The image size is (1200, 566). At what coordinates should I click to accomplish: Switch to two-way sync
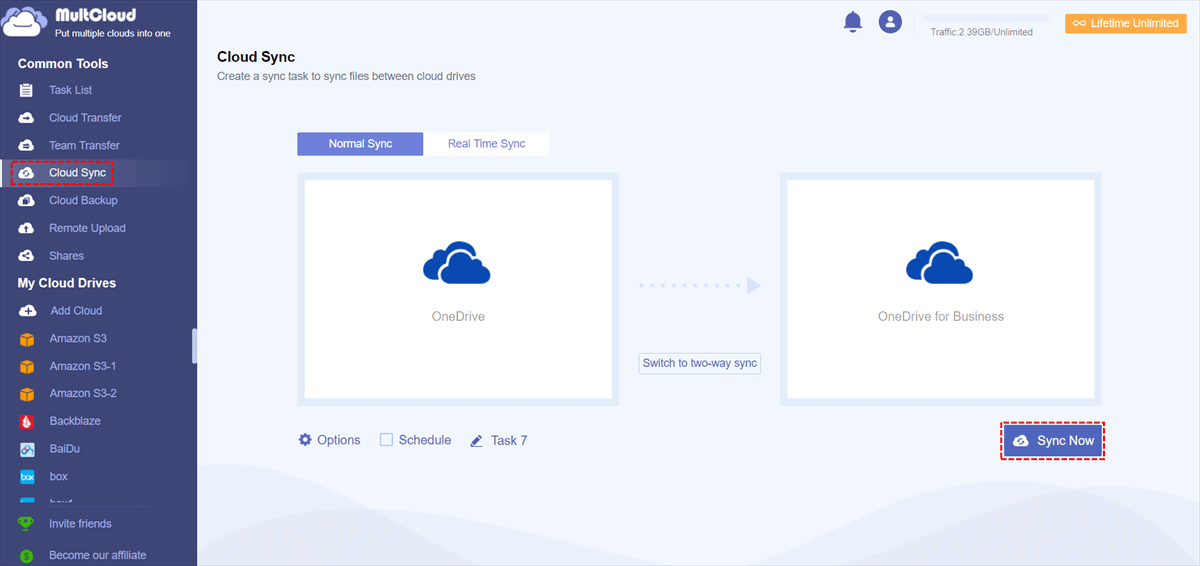[700, 363]
